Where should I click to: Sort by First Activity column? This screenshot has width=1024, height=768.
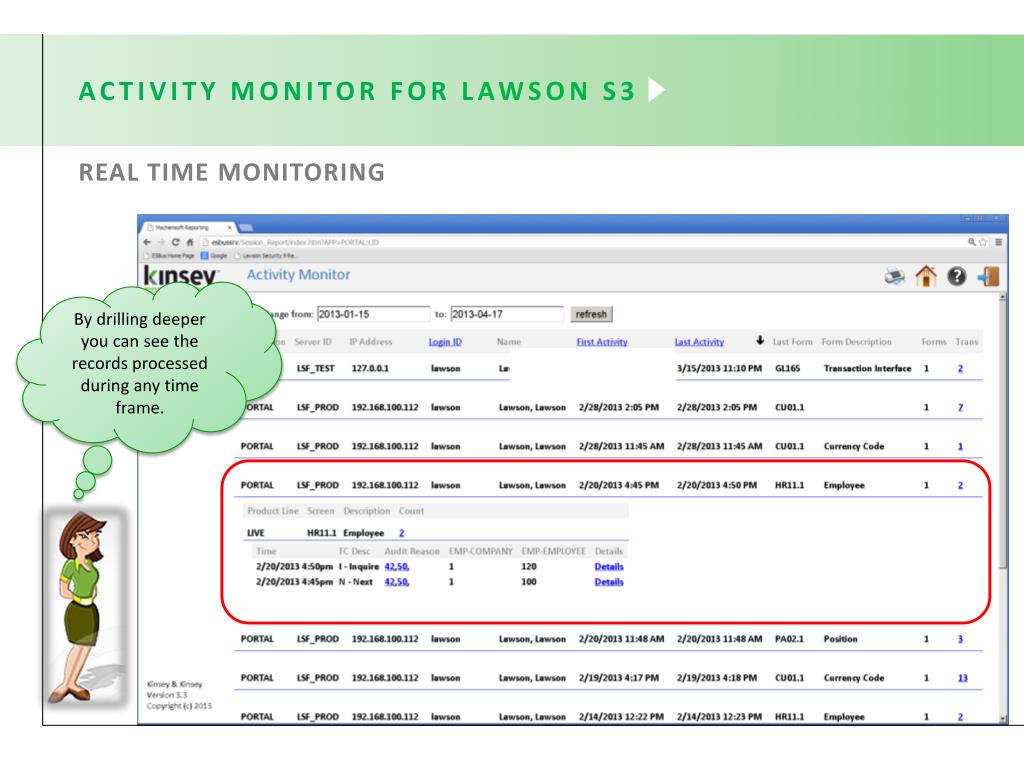tap(601, 342)
